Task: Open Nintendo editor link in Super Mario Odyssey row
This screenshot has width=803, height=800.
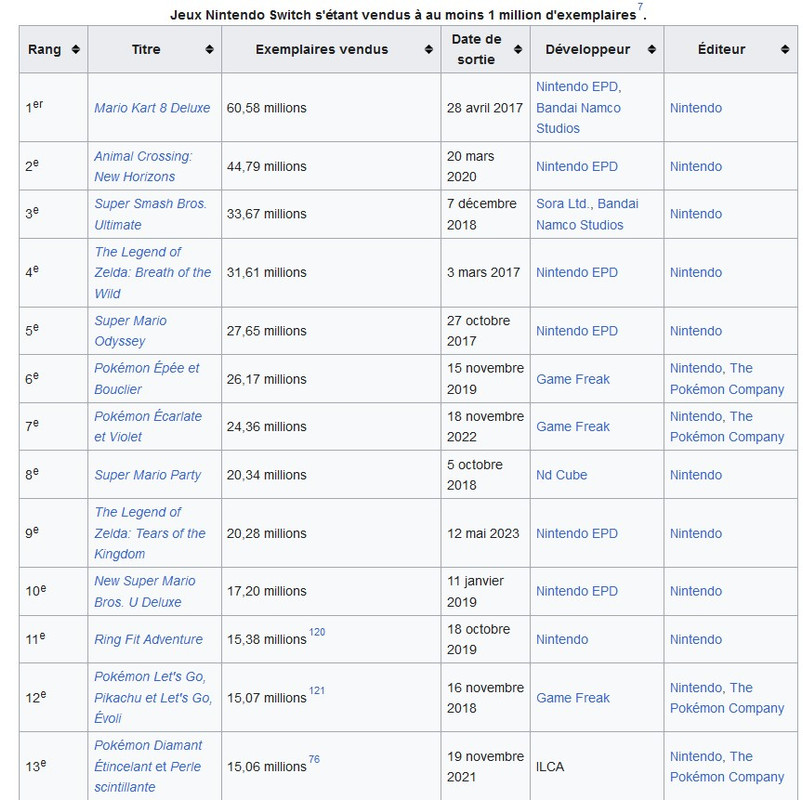Action: 696,331
